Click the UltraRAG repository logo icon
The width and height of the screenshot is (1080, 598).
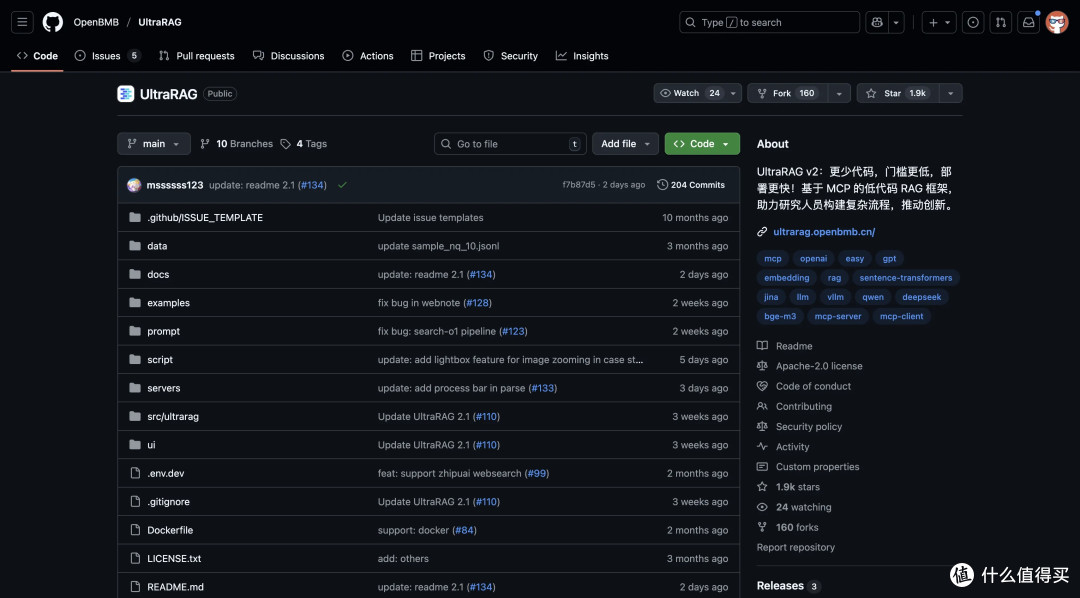(x=125, y=94)
